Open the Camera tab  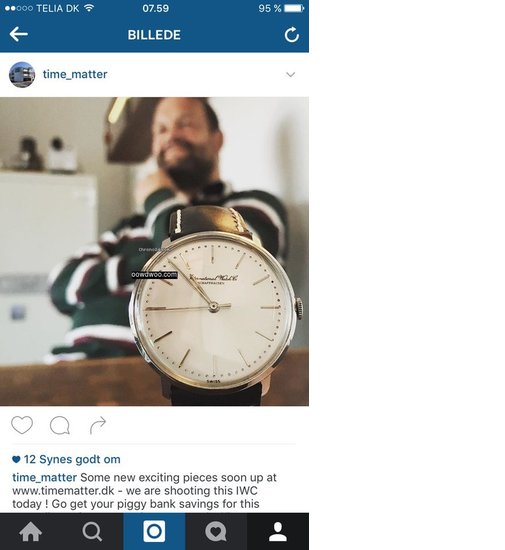pyautogui.click(x=154, y=531)
